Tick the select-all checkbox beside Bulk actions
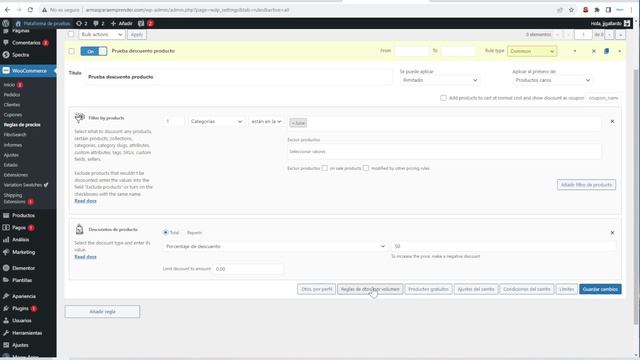The image size is (640, 360). (x=71, y=34)
